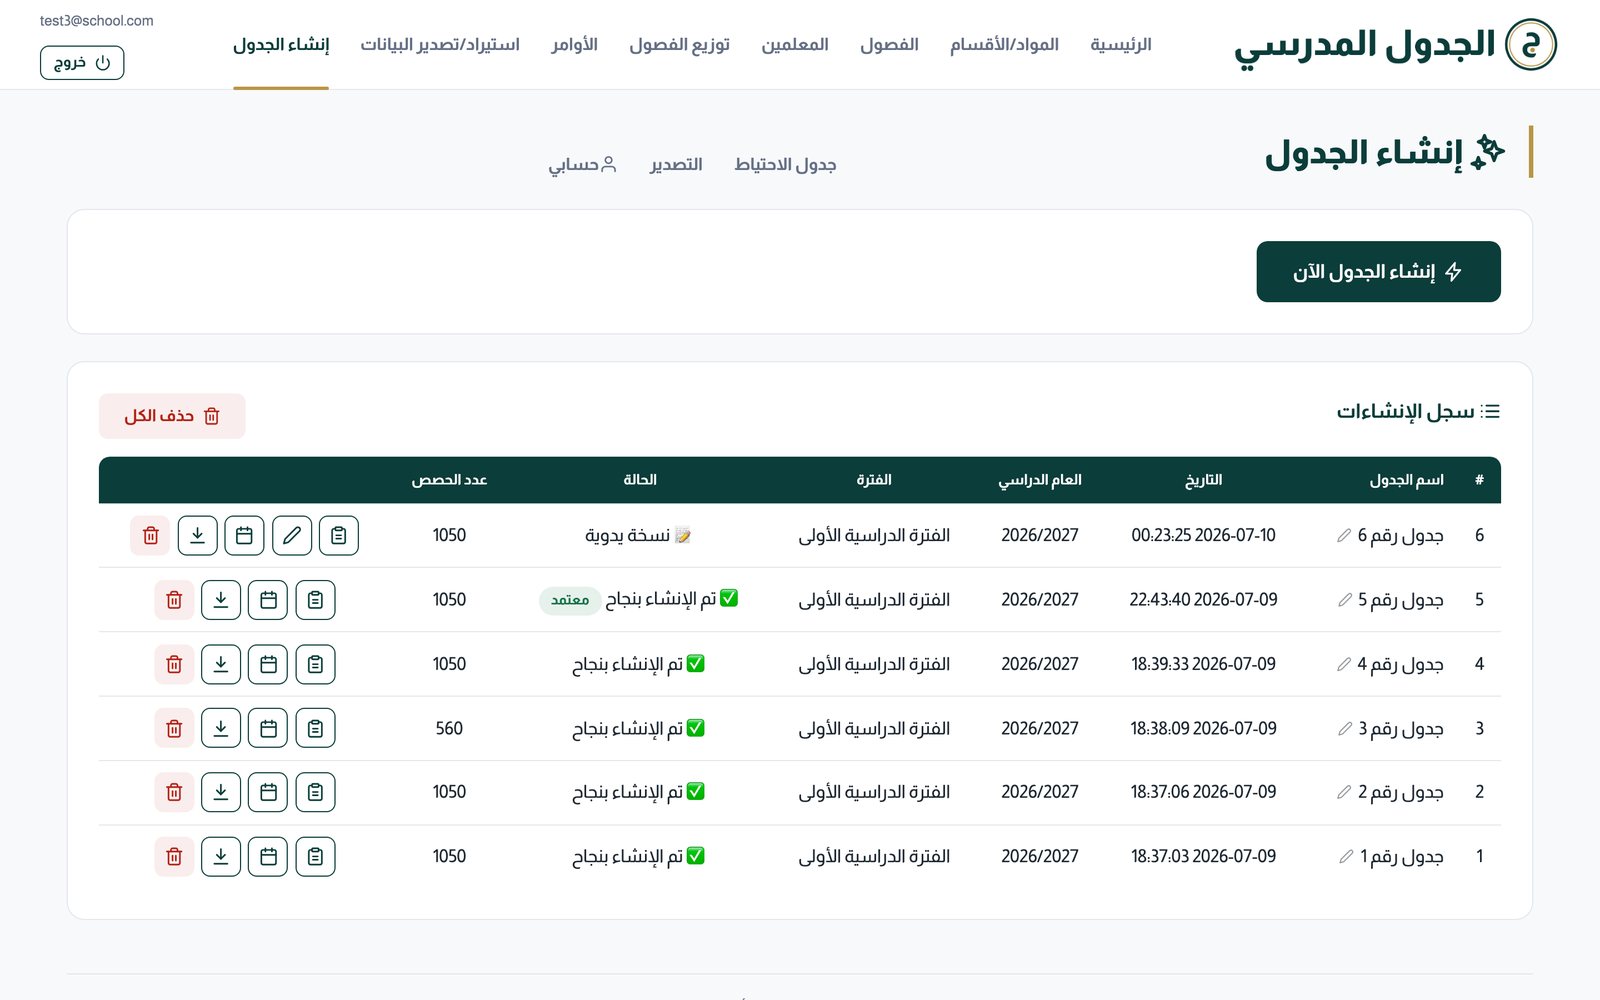Rename جدول رقم 6 via pencil icon

click(1344, 536)
